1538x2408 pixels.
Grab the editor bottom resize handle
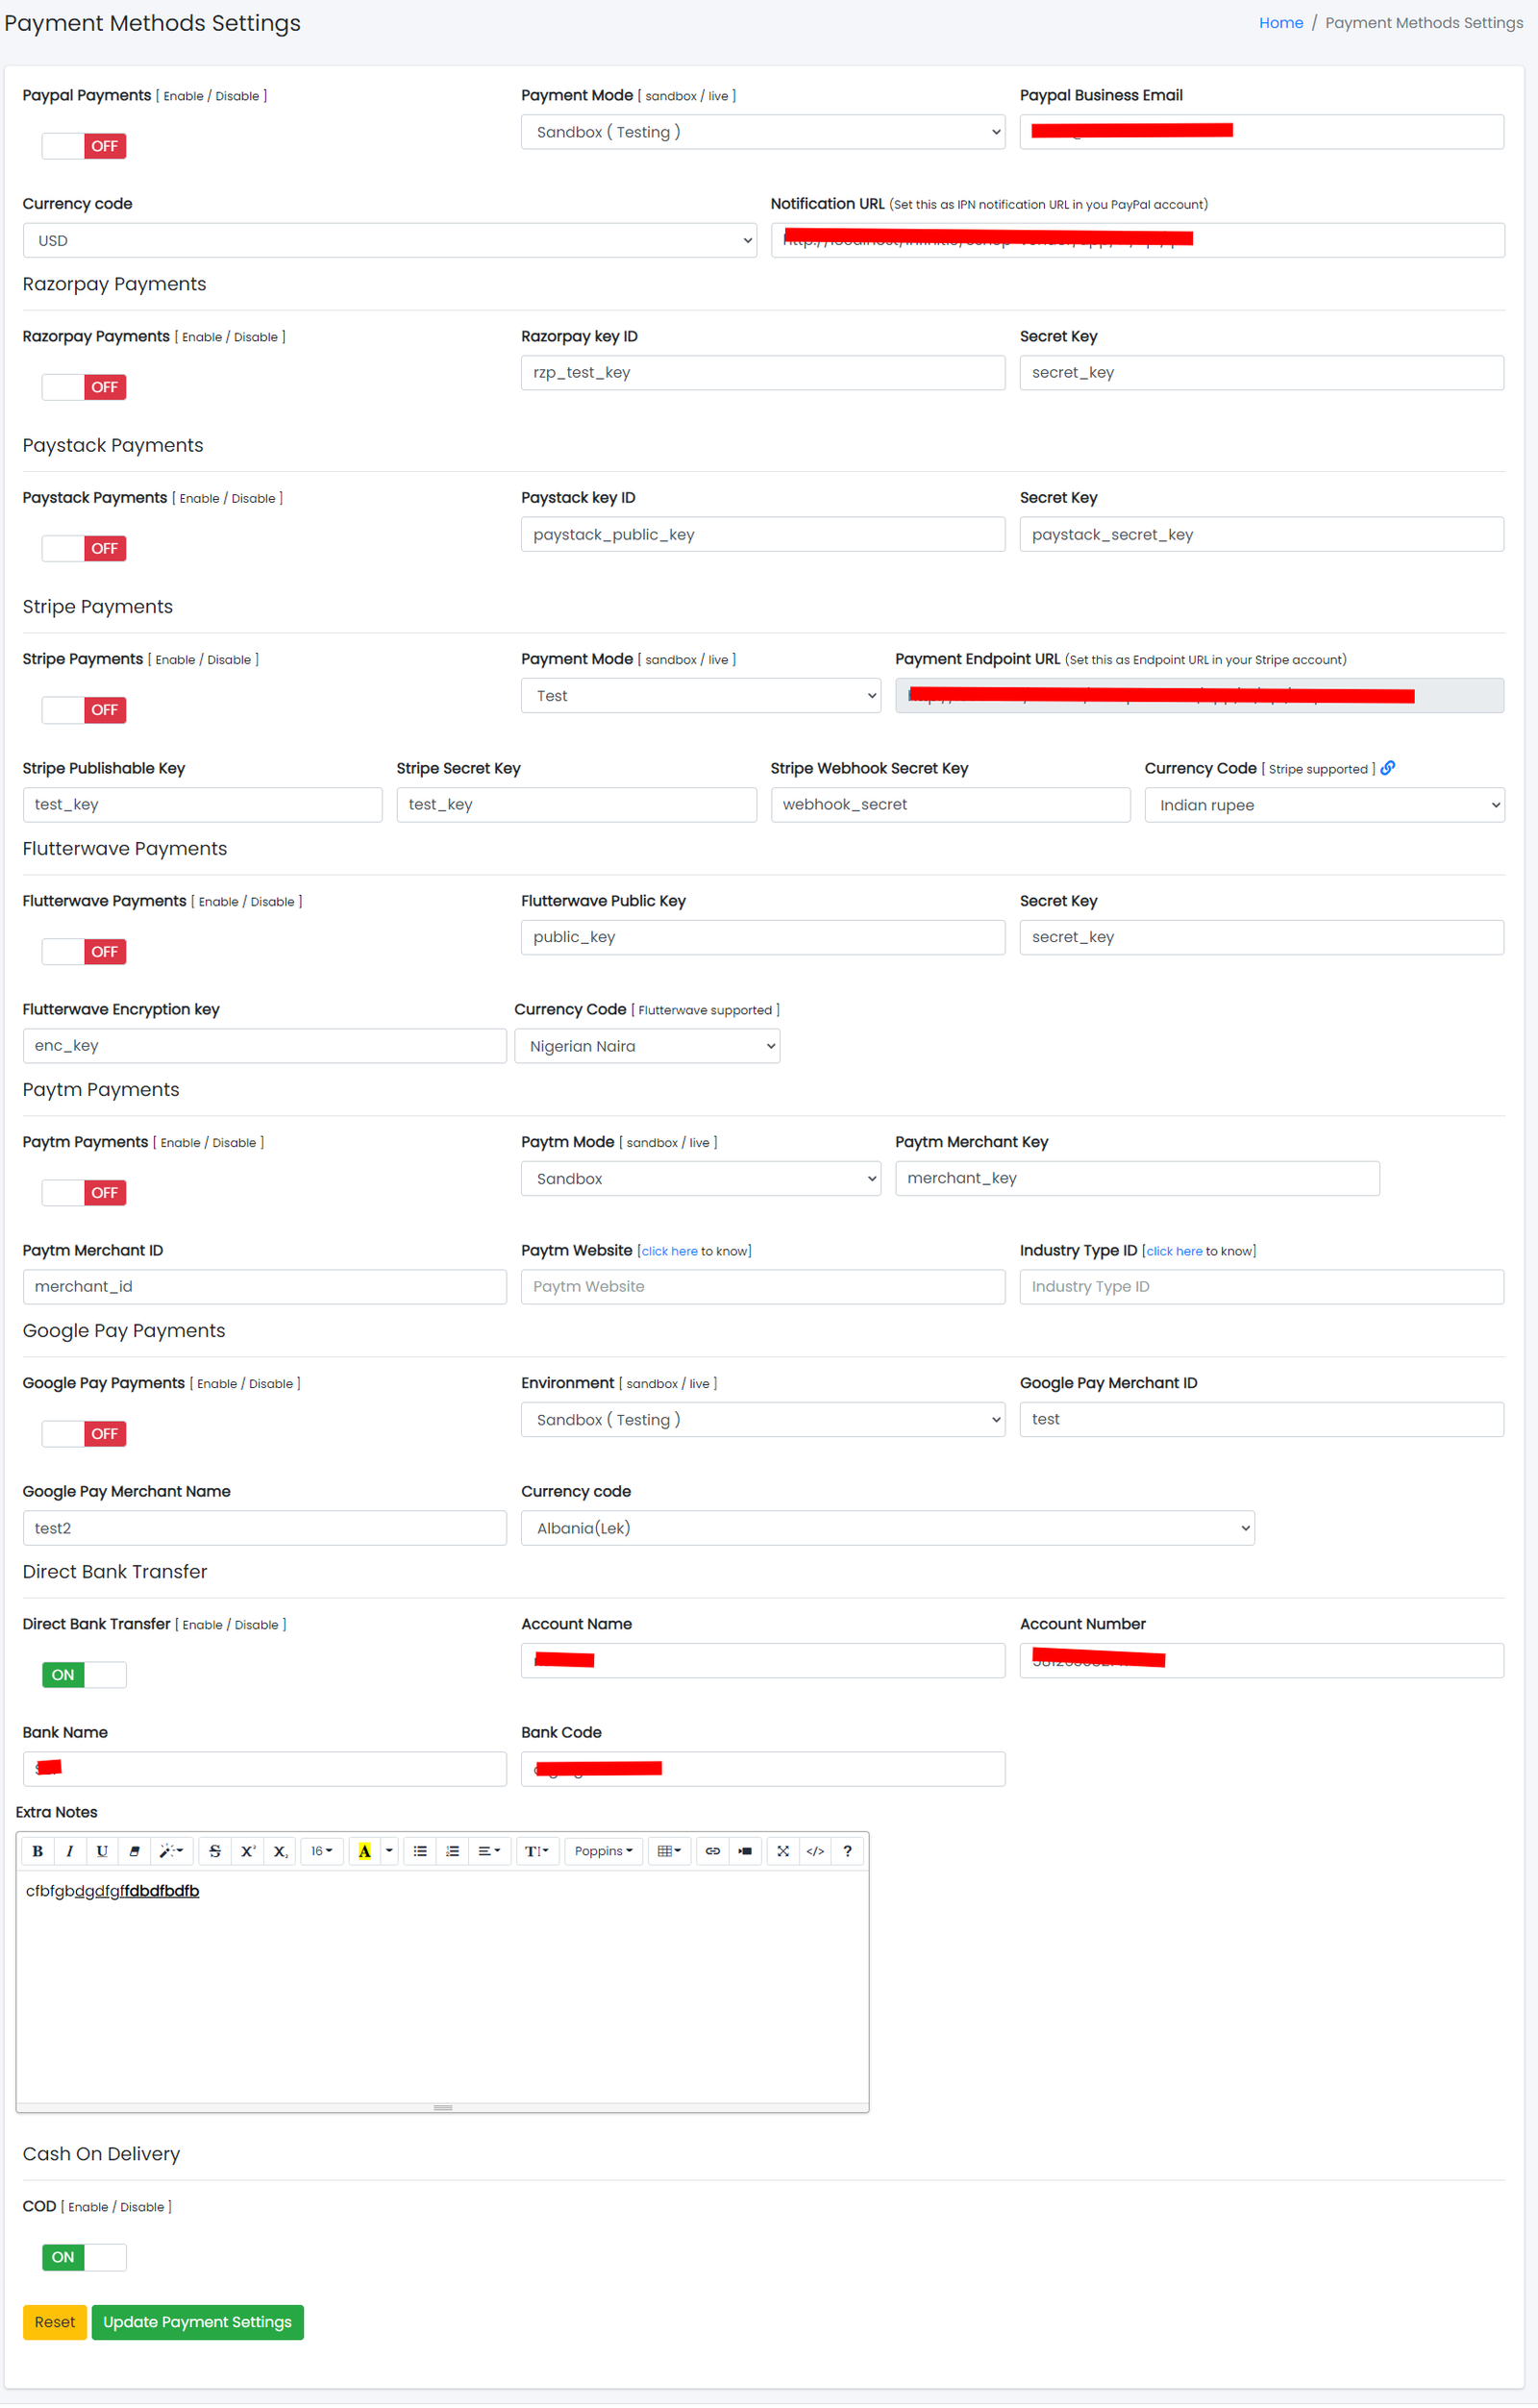[442, 2108]
